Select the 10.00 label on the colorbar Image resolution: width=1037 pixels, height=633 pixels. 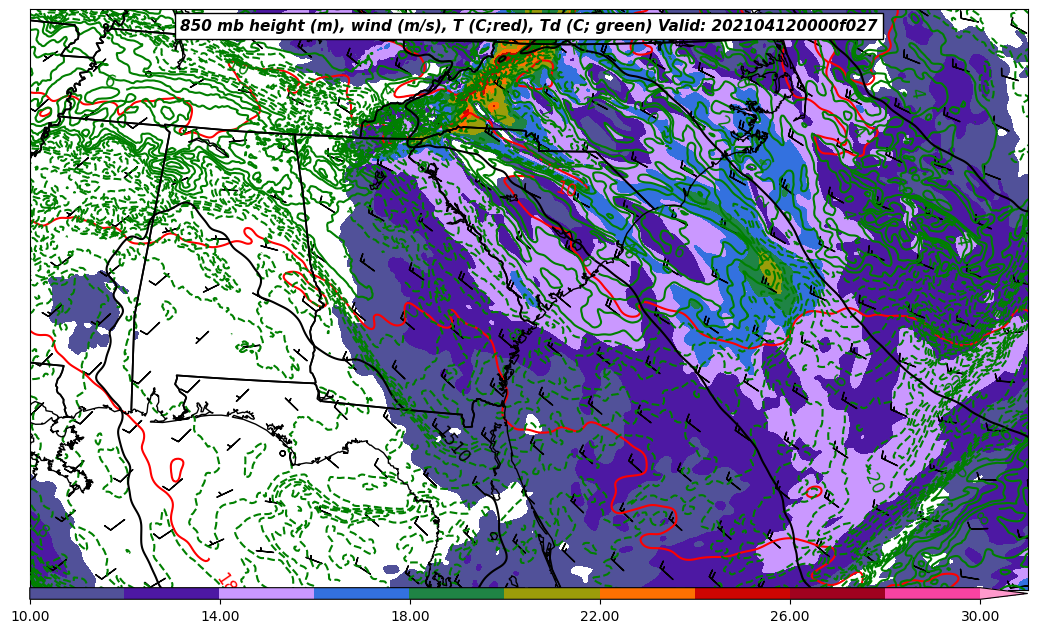tap(30, 616)
